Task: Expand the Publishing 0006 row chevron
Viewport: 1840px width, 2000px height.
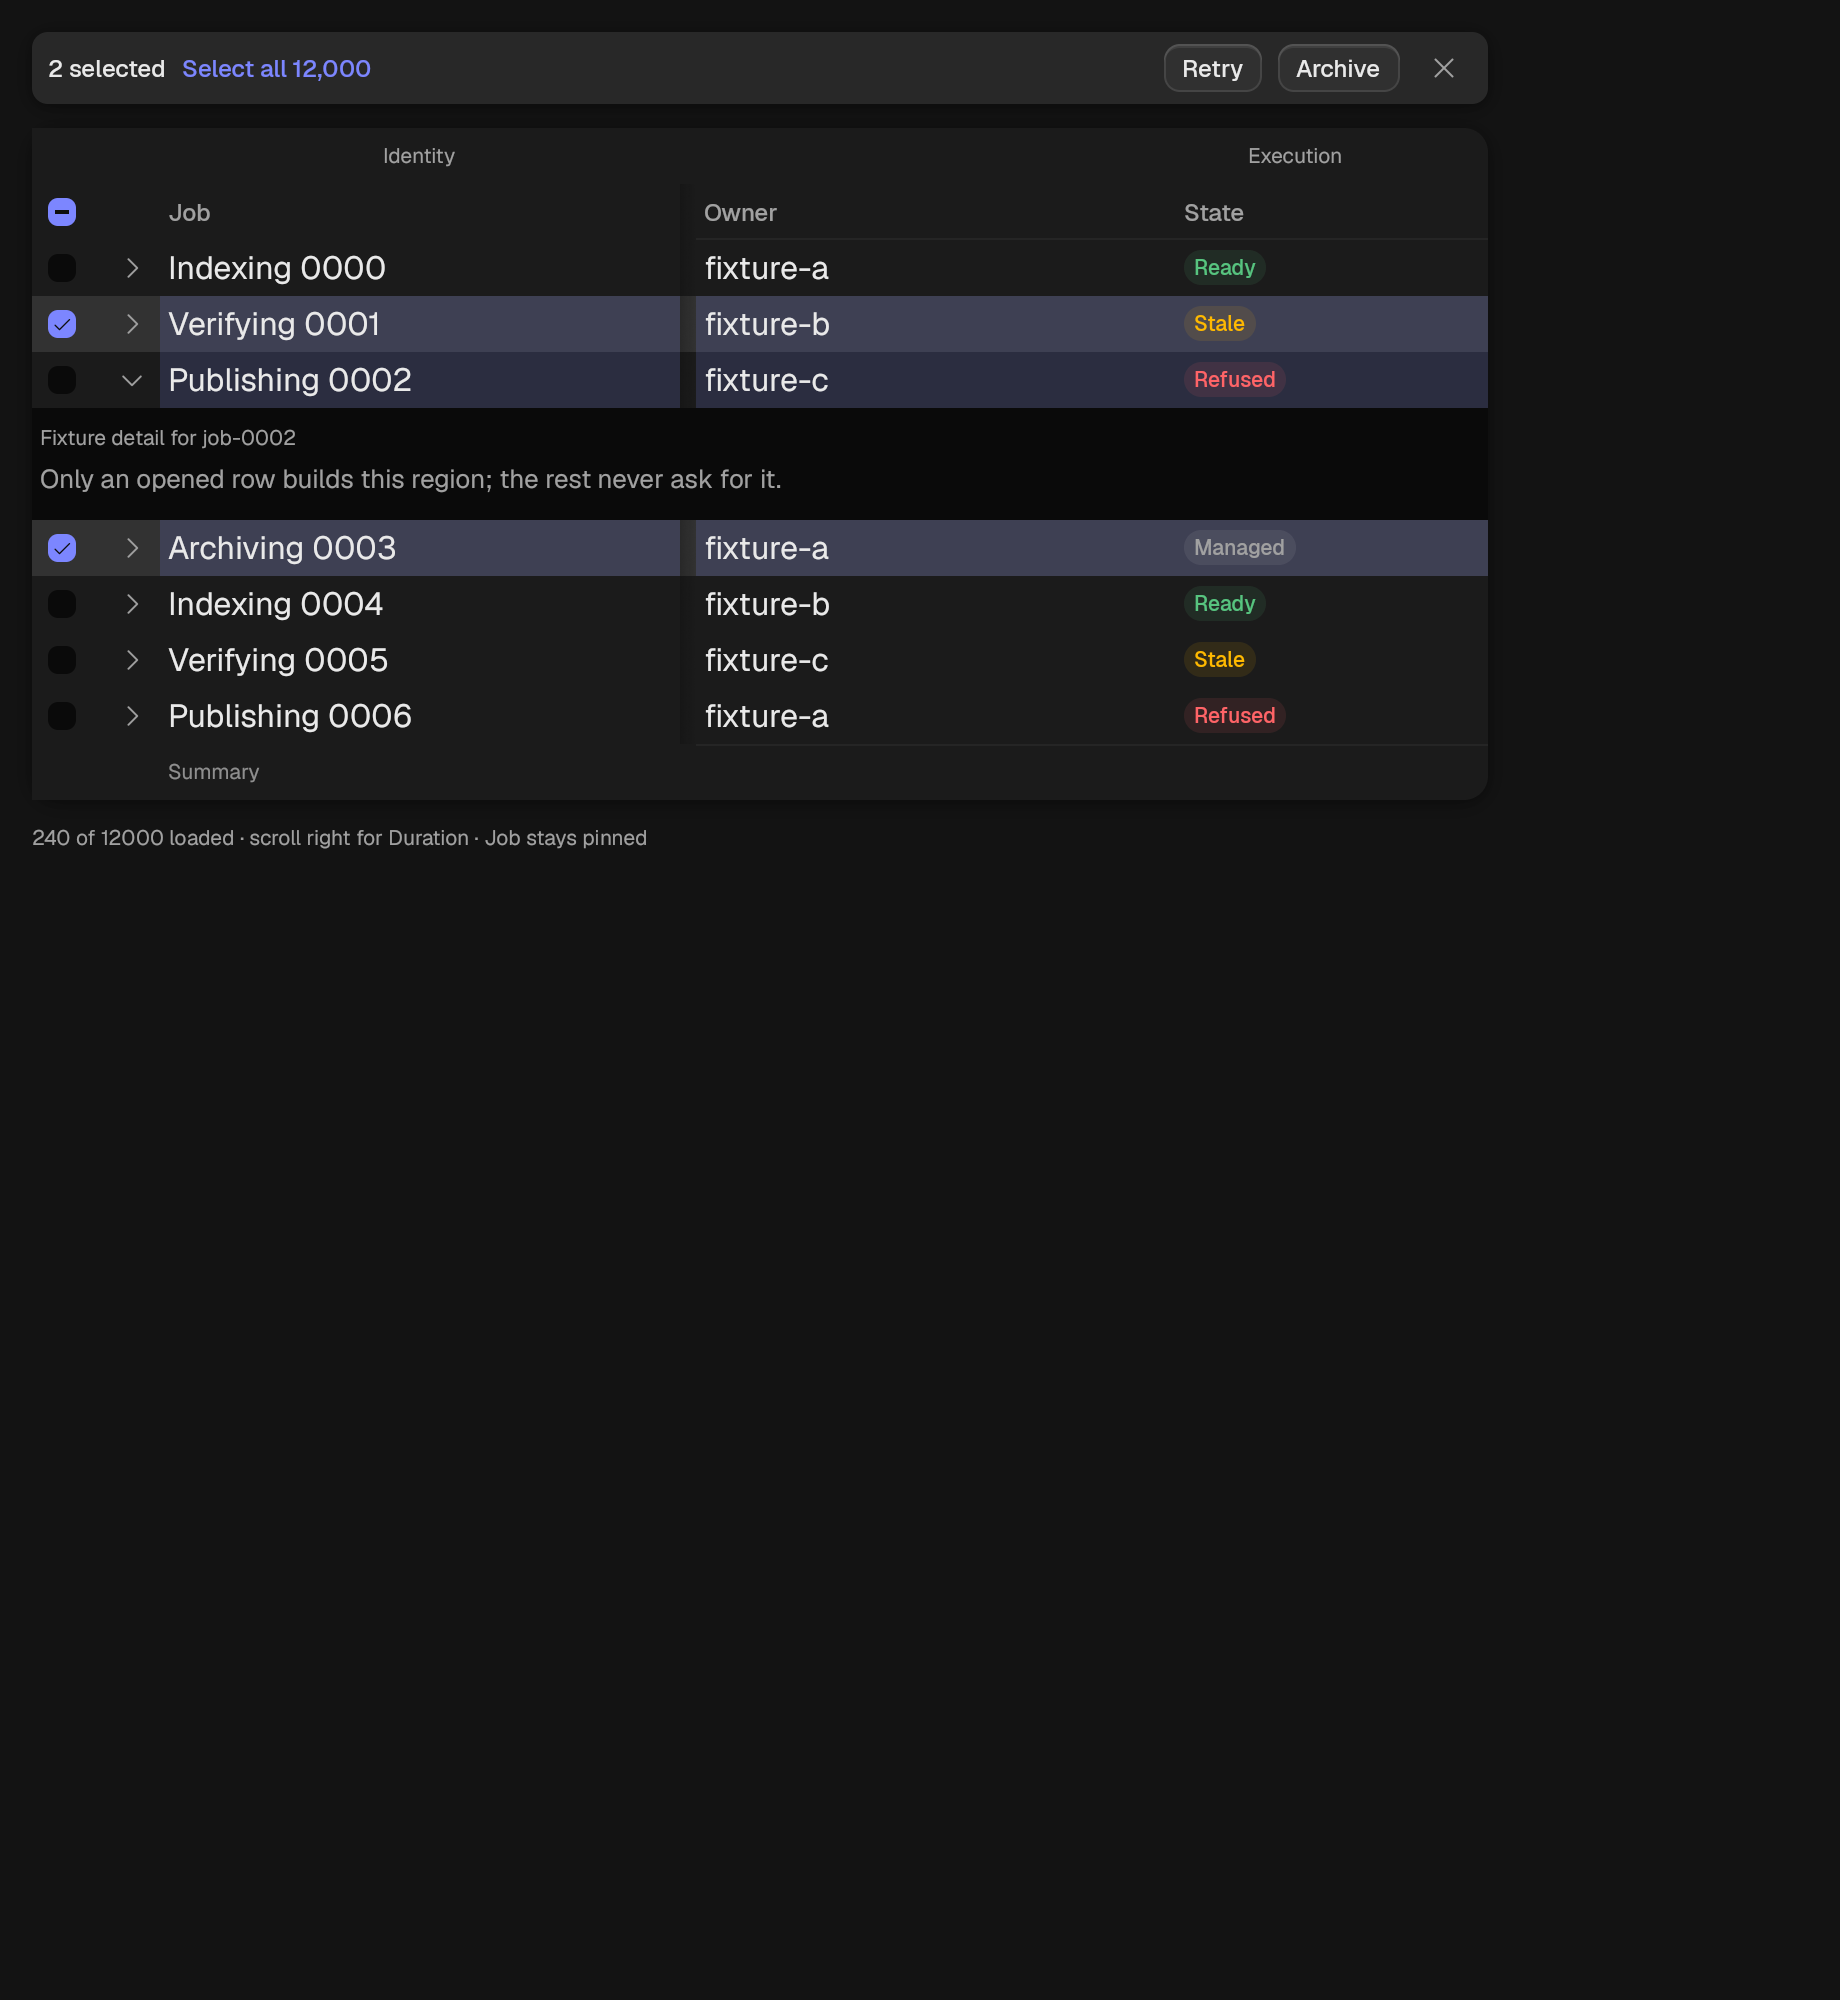Action: 132,716
